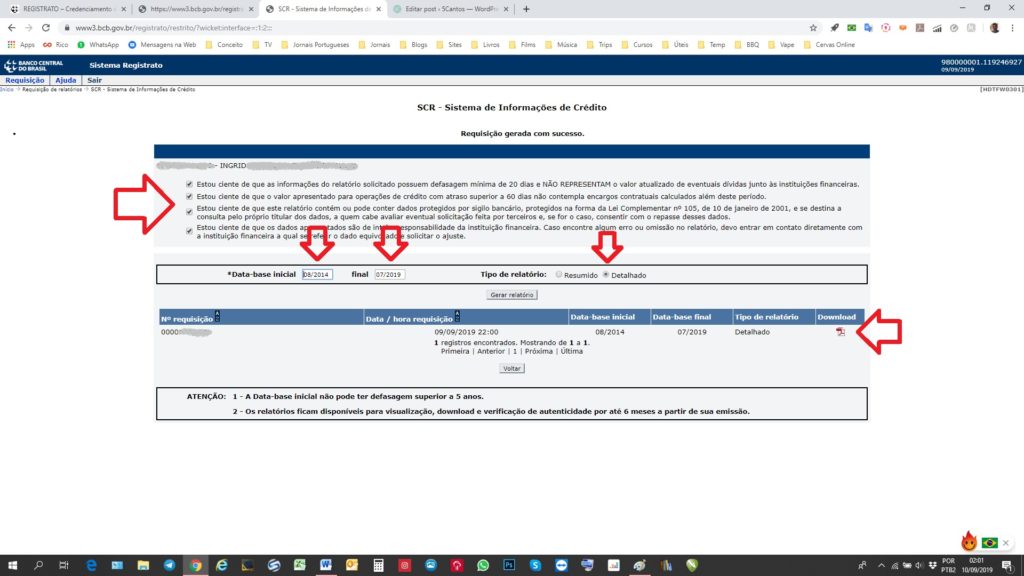Switch to the www3.bcb.gov.br browser tab
The width and height of the screenshot is (1024, 576).
click(x=196, y=9)
